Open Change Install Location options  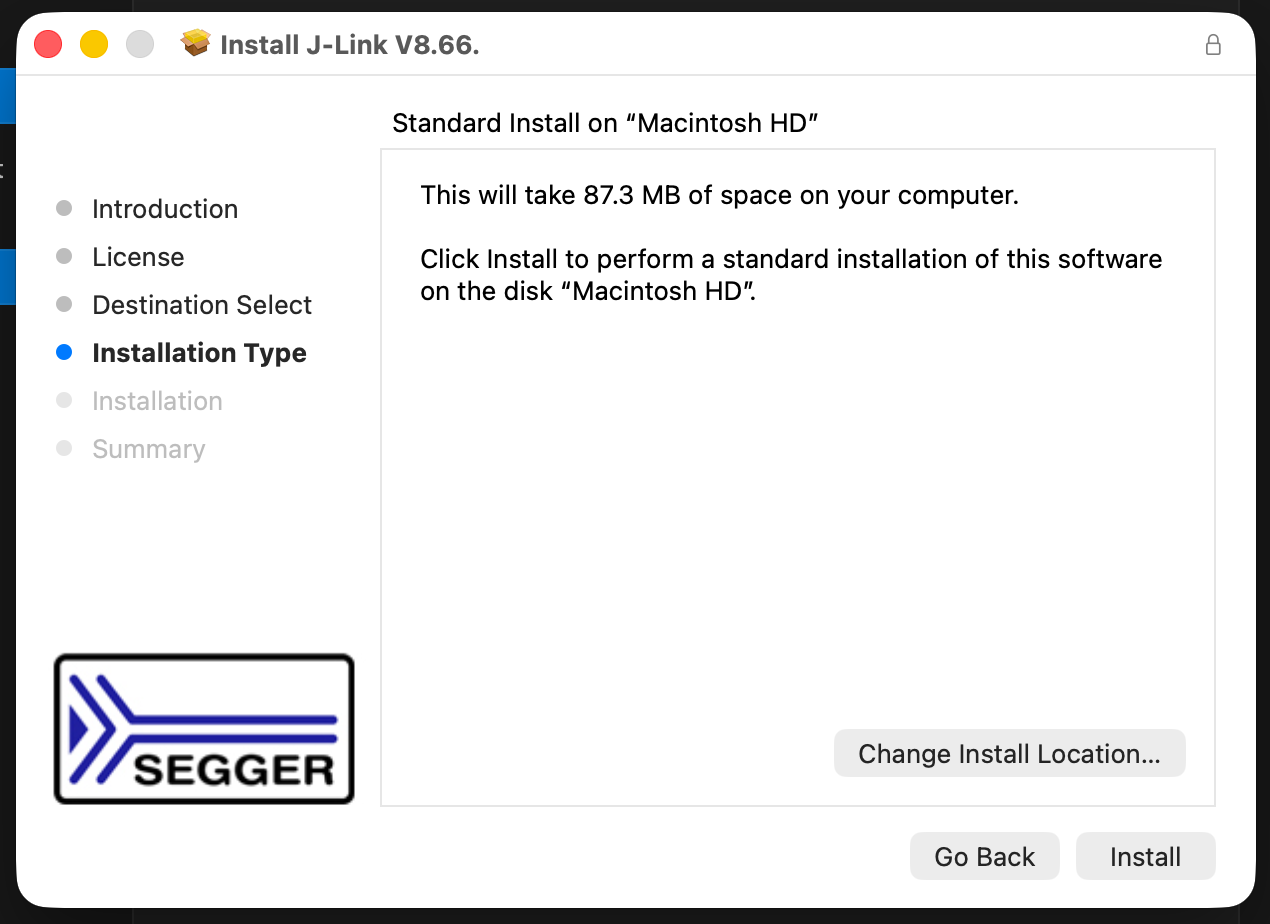(1009, 754)
